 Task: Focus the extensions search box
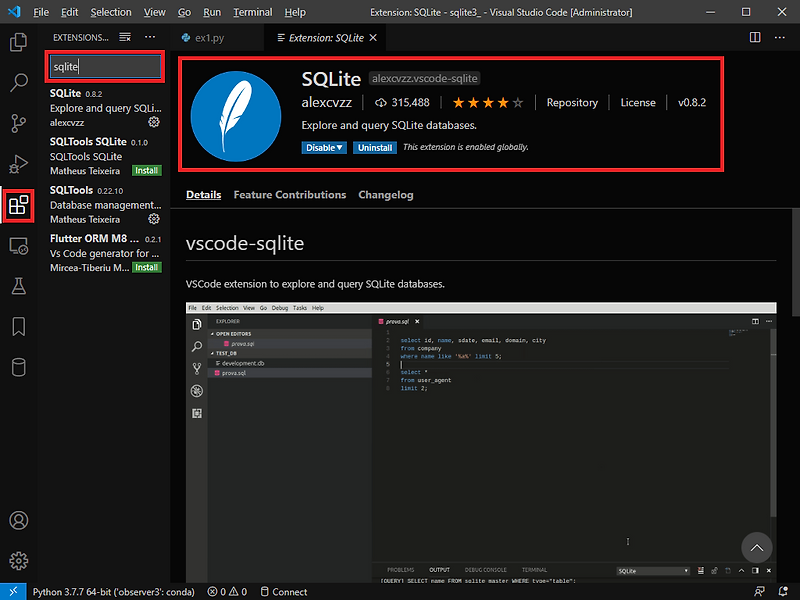[x=105, y=66]
